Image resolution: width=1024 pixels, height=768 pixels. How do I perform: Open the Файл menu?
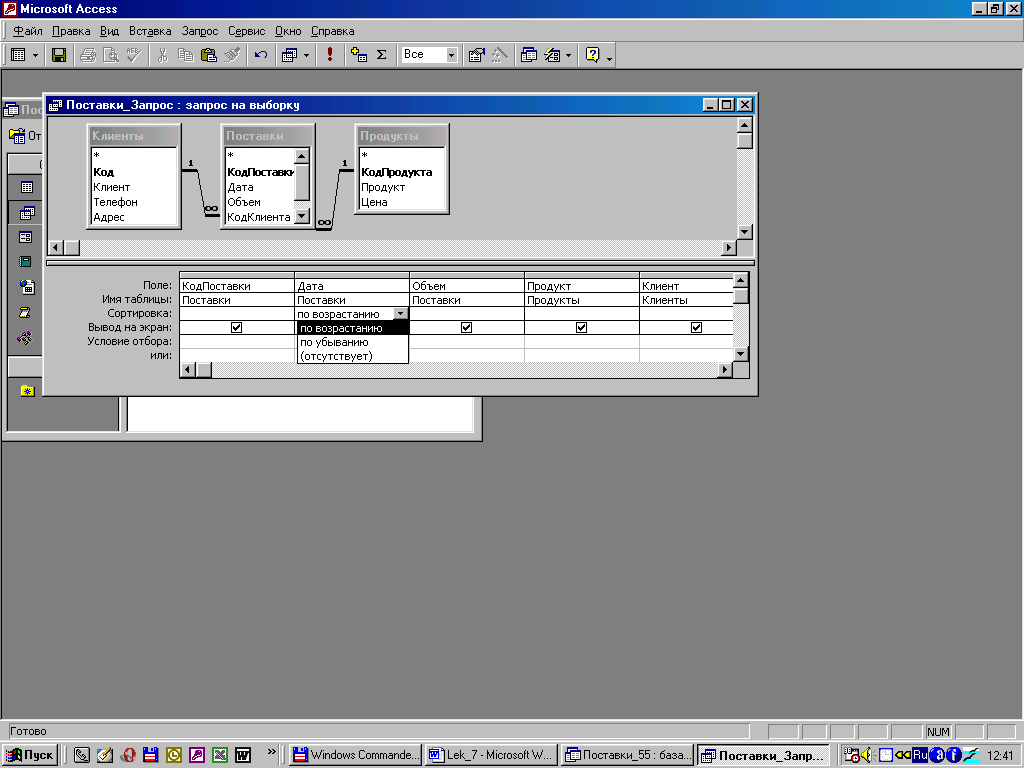tap(27, 31)
